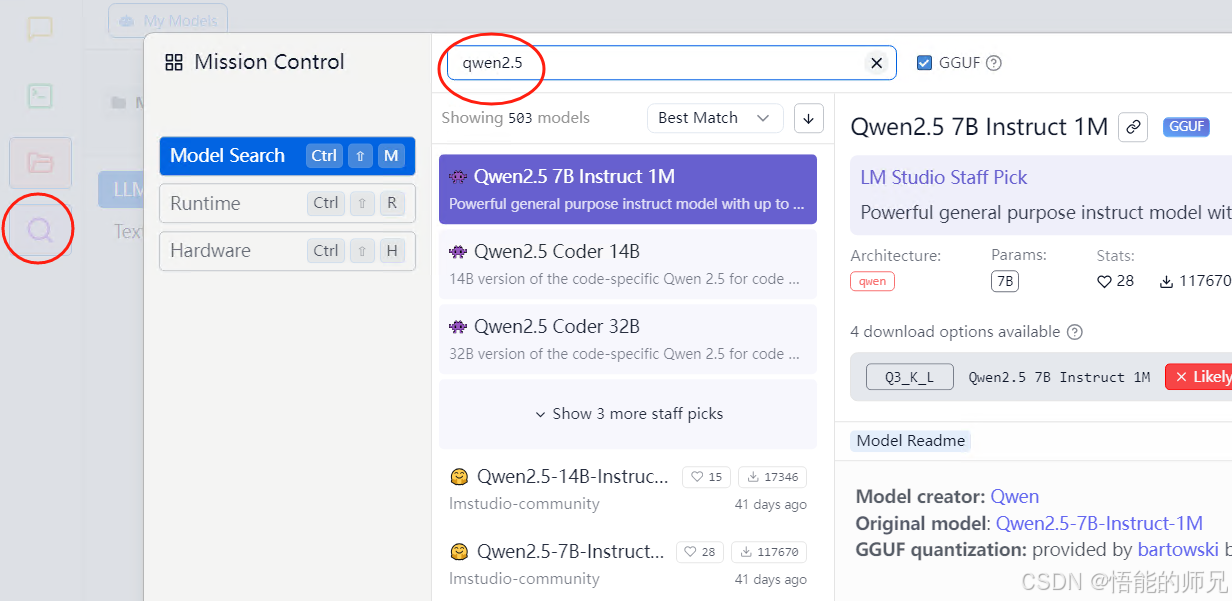Image resolution: width=1232 pixels, height=601 pixels.
Task: Open the Qwen model creator link
Action: click(x=1015, y=497)
